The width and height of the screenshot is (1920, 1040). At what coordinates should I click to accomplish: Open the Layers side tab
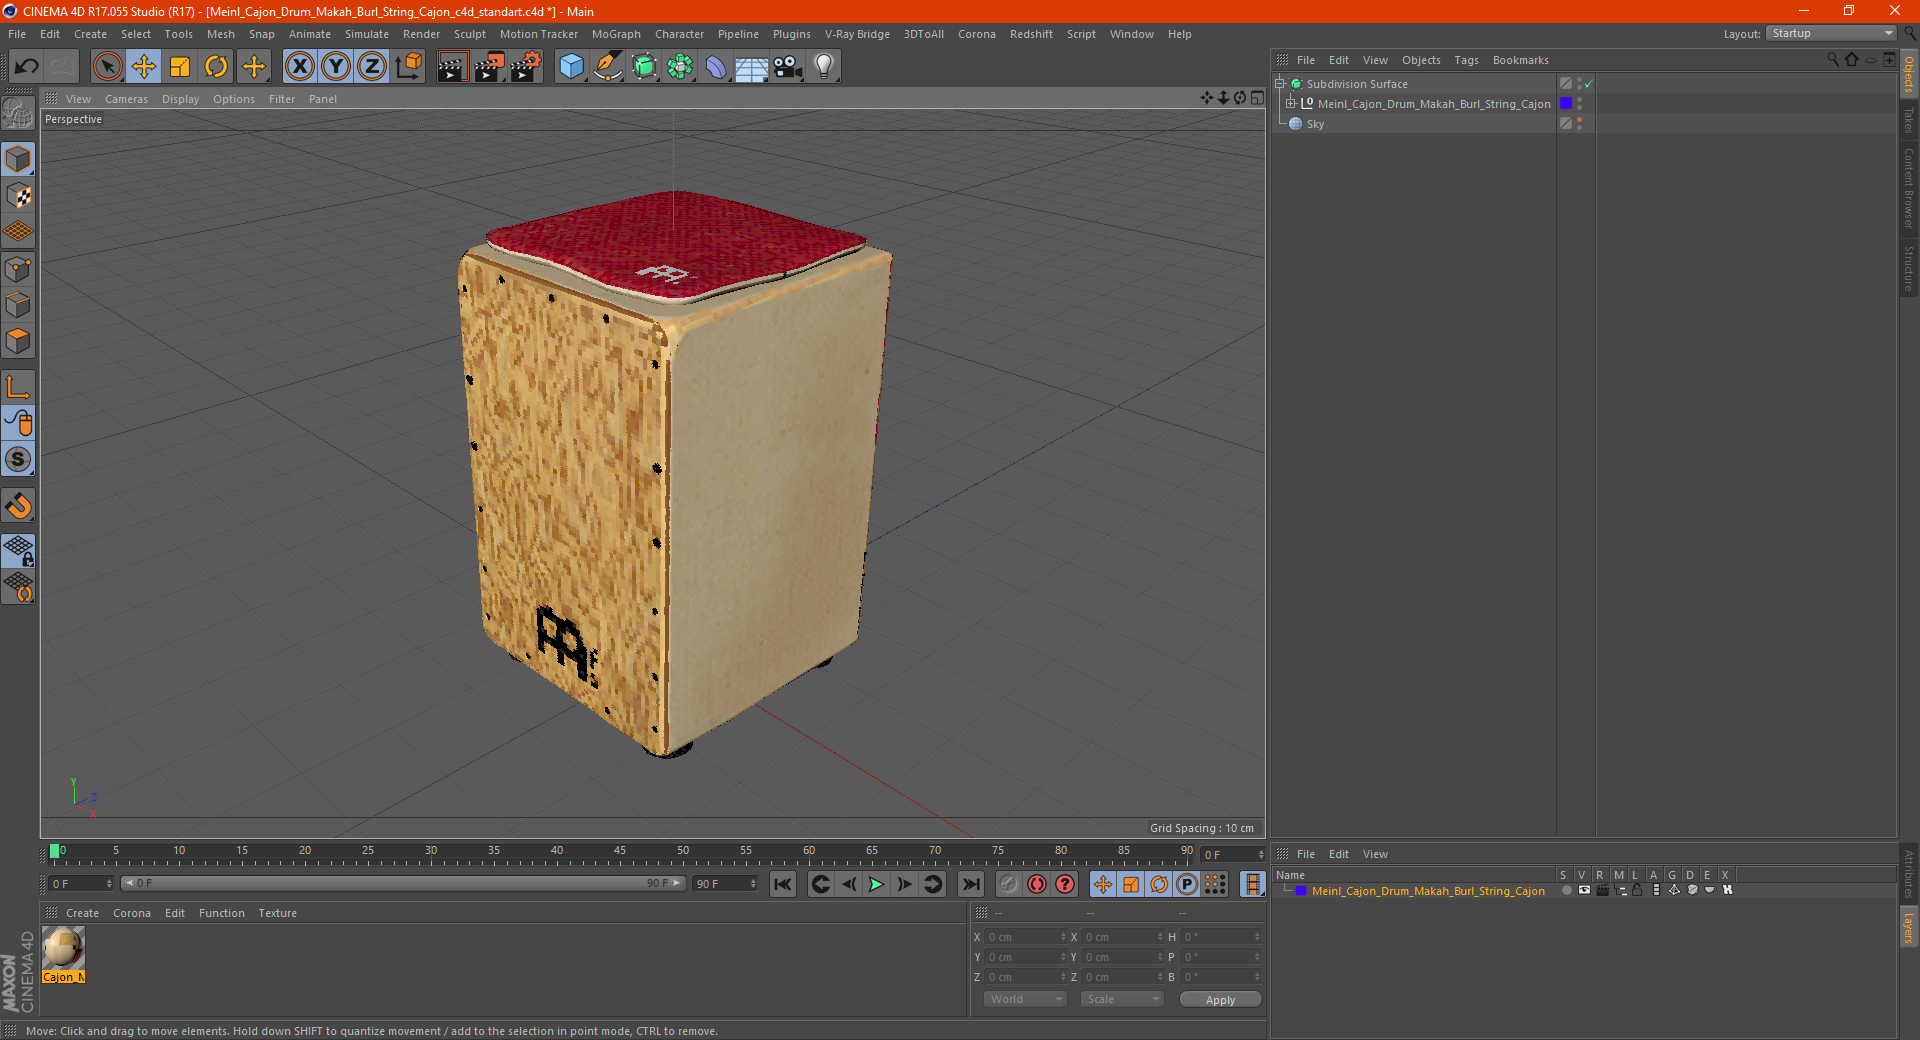[1909, 927]
